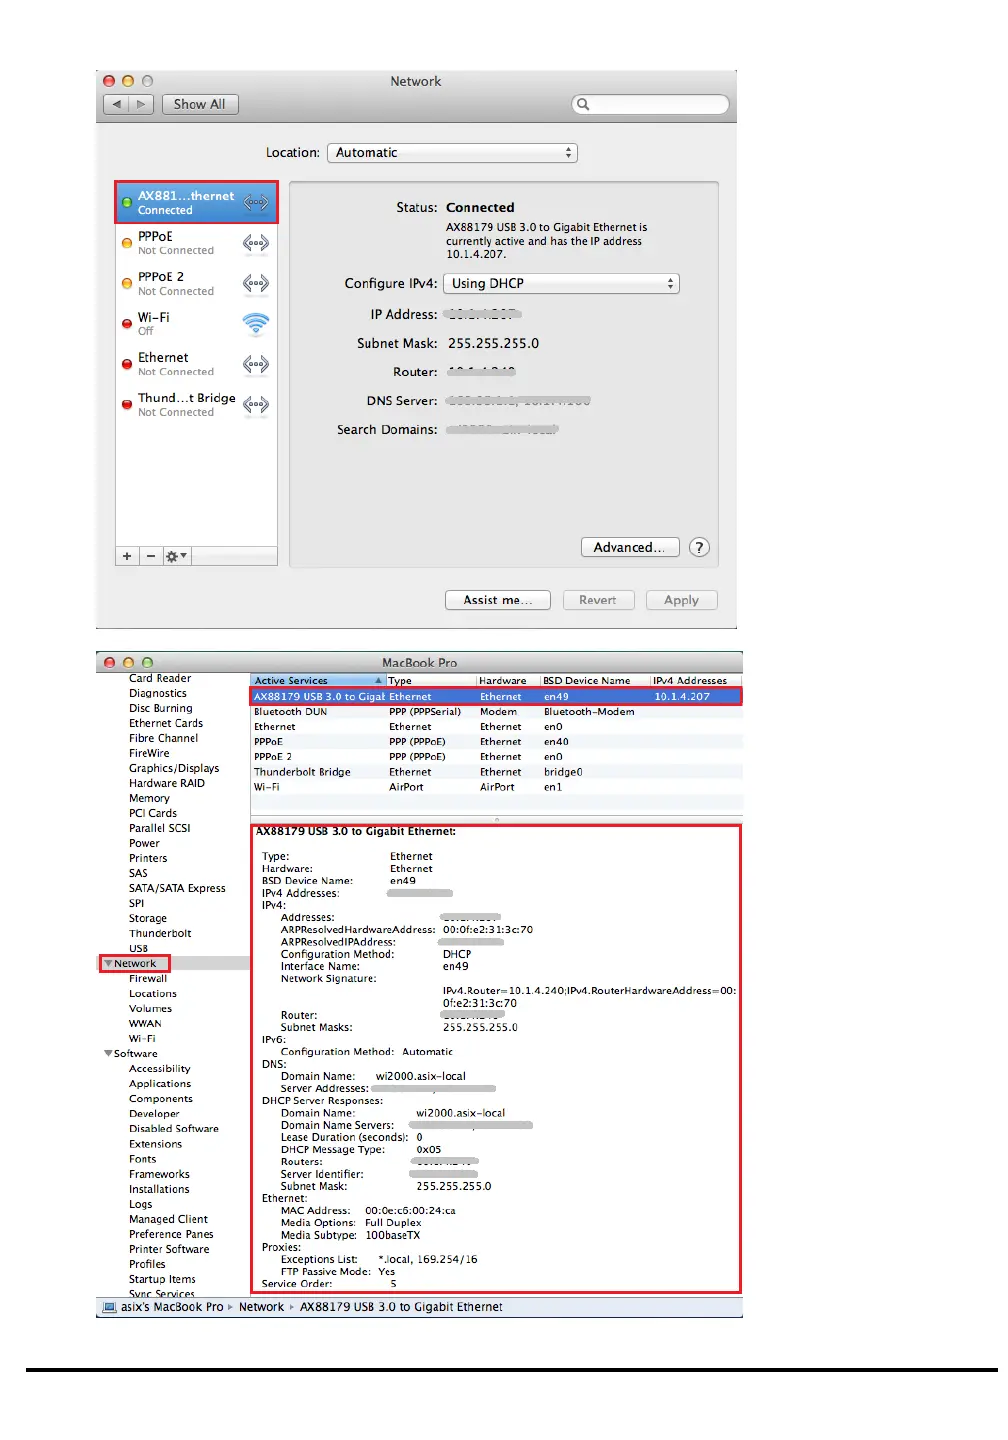The image size is (1008, 1440).
Task: Select the Ethernet Not Connected service
Action: point(196,364)
